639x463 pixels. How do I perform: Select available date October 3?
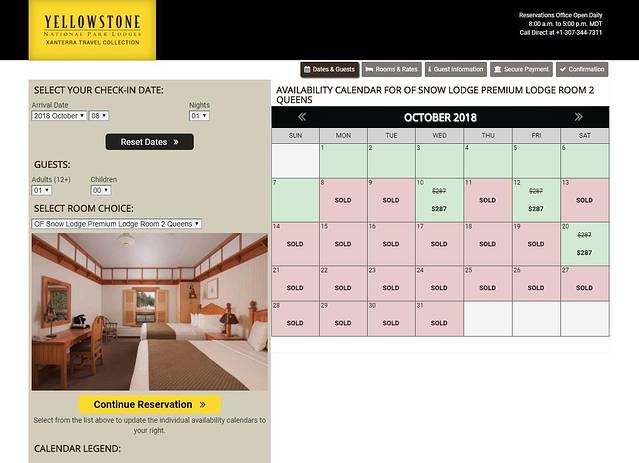pos(391,161)
